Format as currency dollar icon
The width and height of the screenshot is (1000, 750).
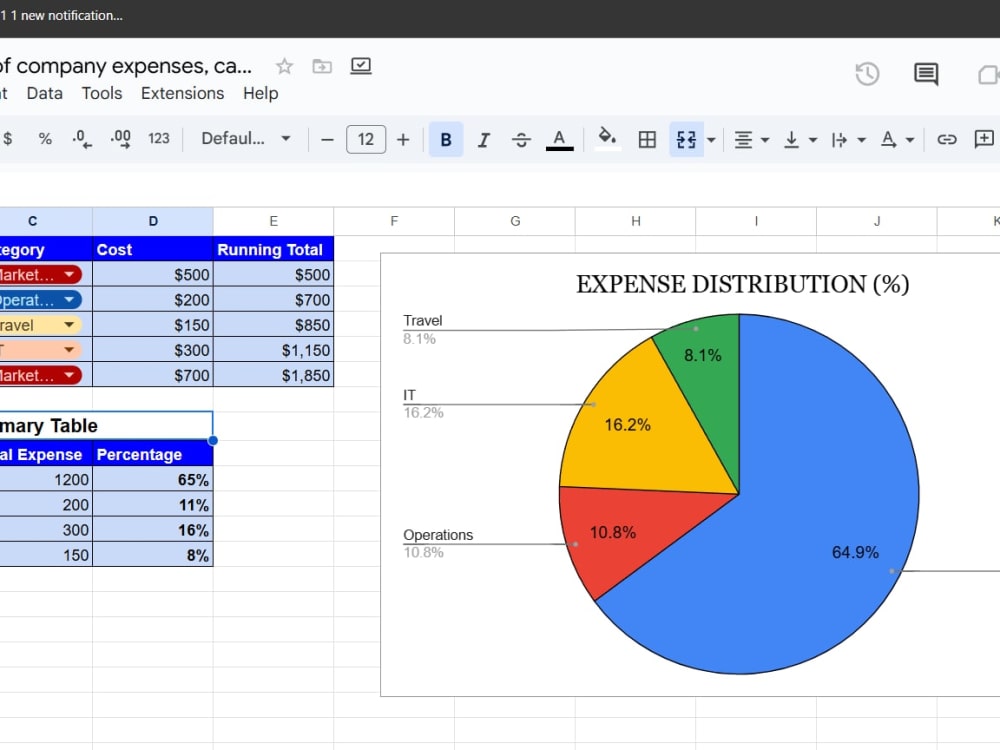pyautogui.click(x=8, y=138)
